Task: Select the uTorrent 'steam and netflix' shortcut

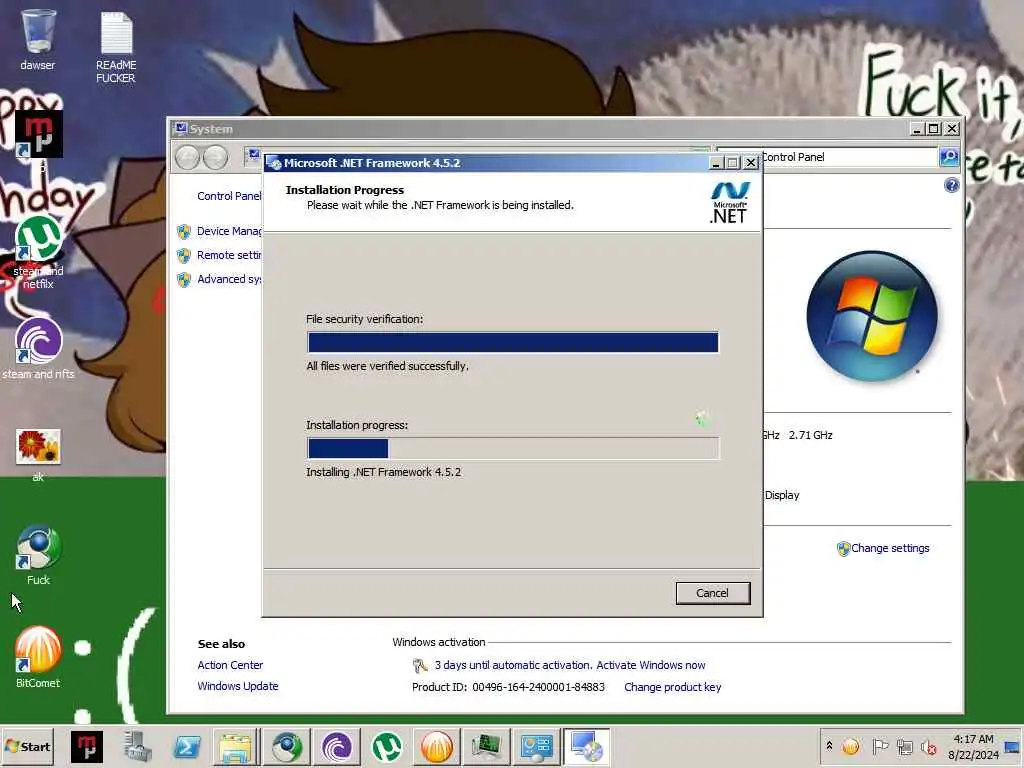Action: tap(39, 252)
